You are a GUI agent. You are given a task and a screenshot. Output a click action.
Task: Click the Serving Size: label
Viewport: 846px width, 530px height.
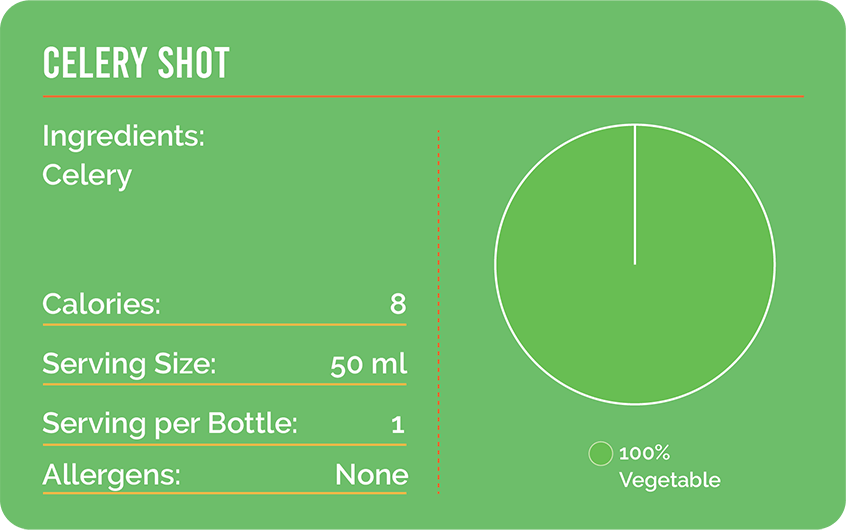point(129,364)
